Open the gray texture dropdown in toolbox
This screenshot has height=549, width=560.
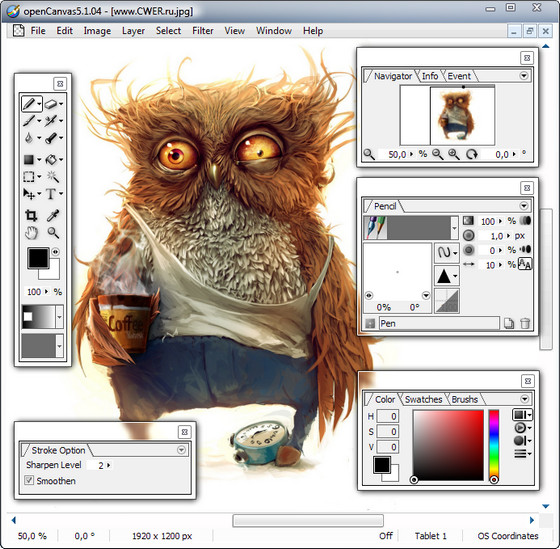pos(59,346)
